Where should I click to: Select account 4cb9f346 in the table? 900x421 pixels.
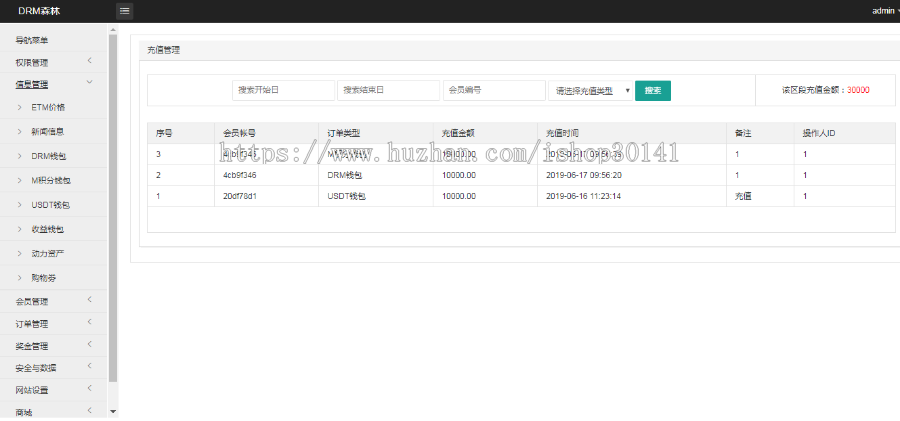point(239,175)
